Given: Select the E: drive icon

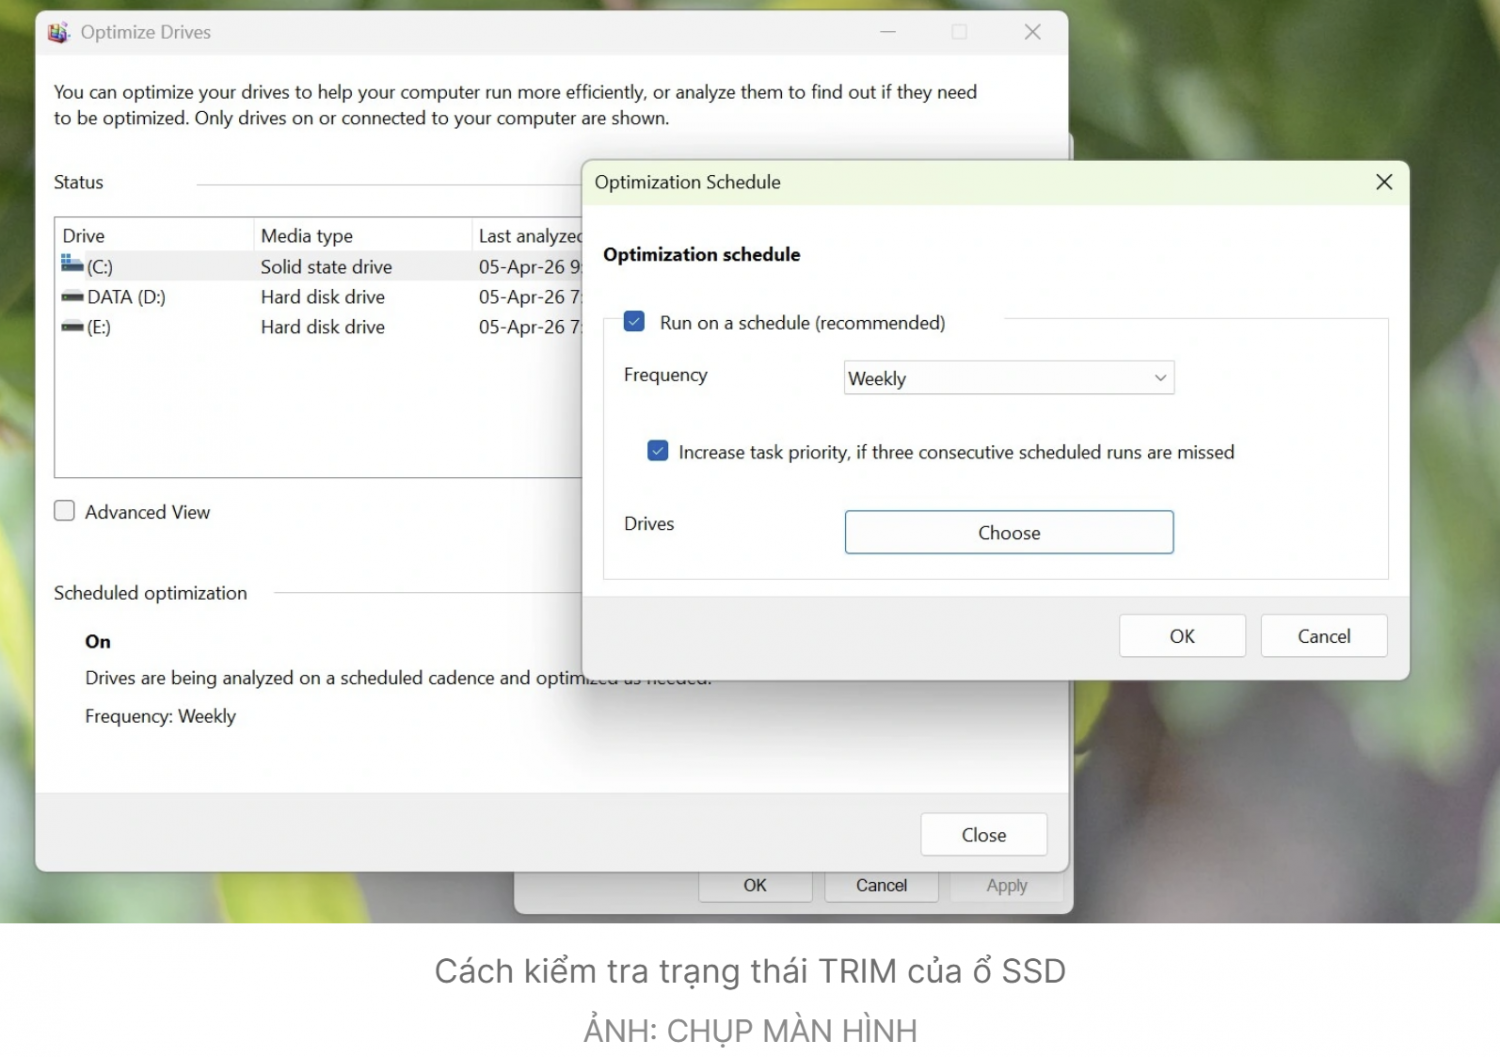Looking at the screenshot, I should click(72, 327).
